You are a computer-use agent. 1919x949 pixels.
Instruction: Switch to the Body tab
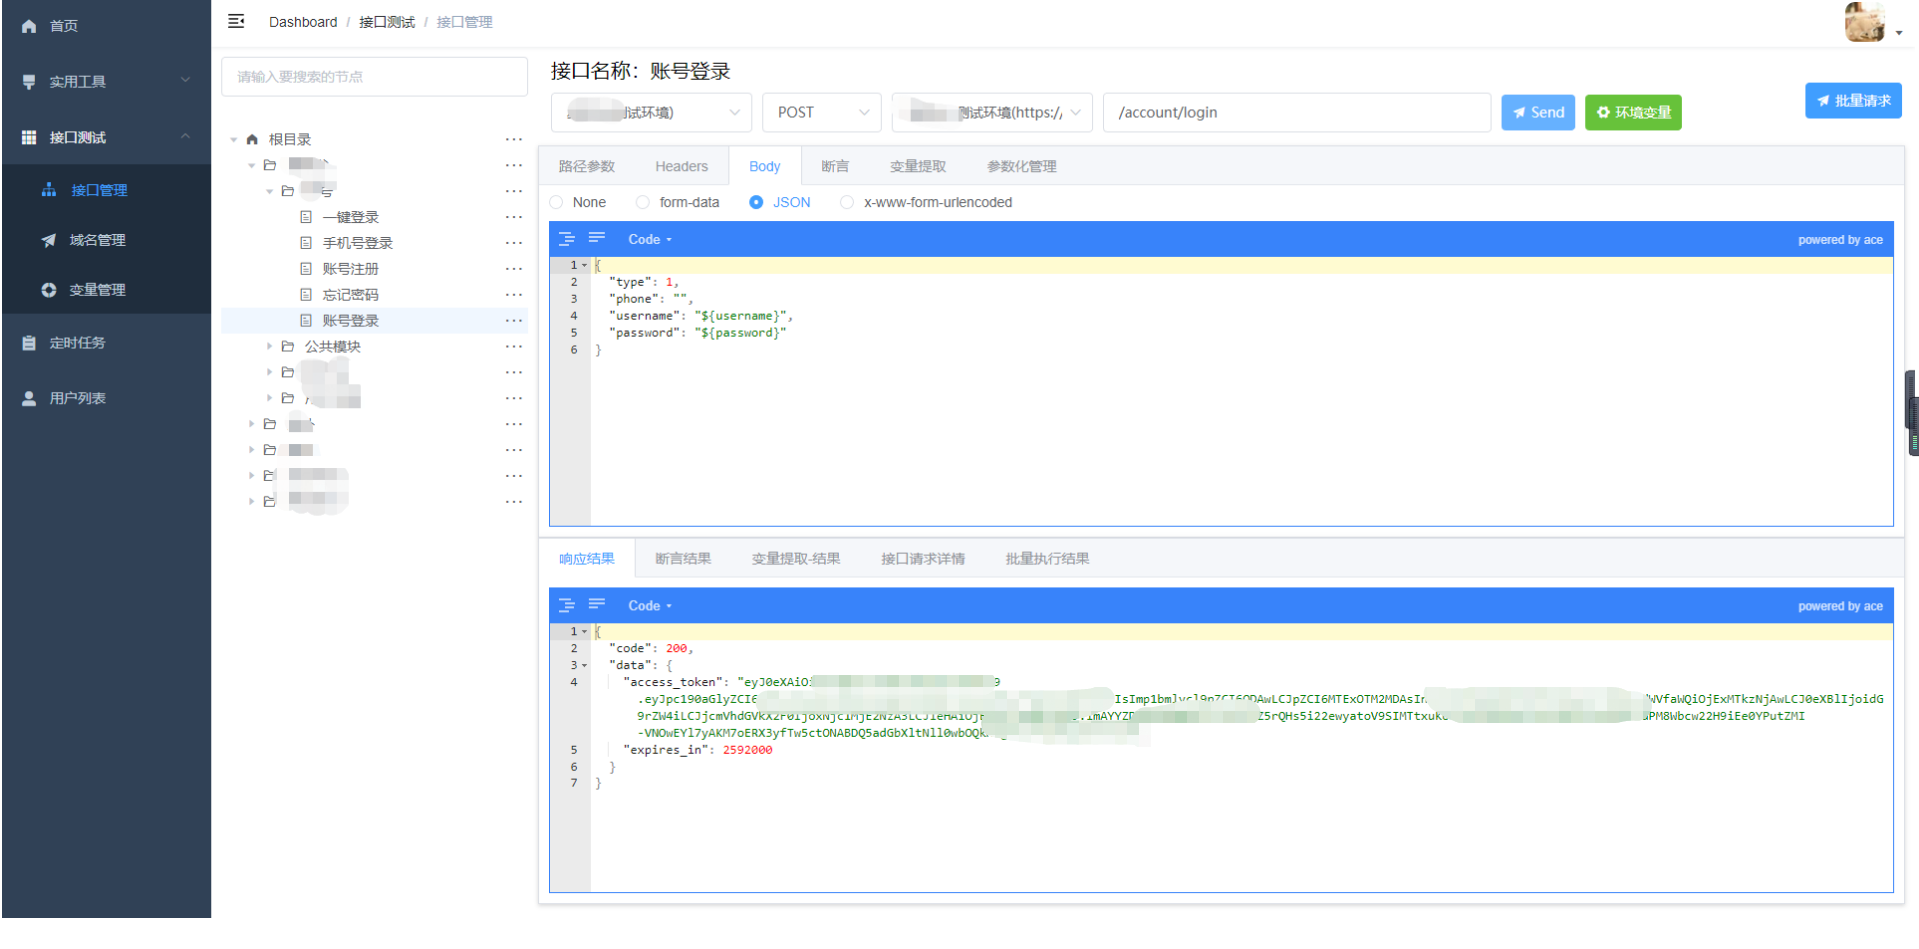pyautogui.click(x=764, y=167)
